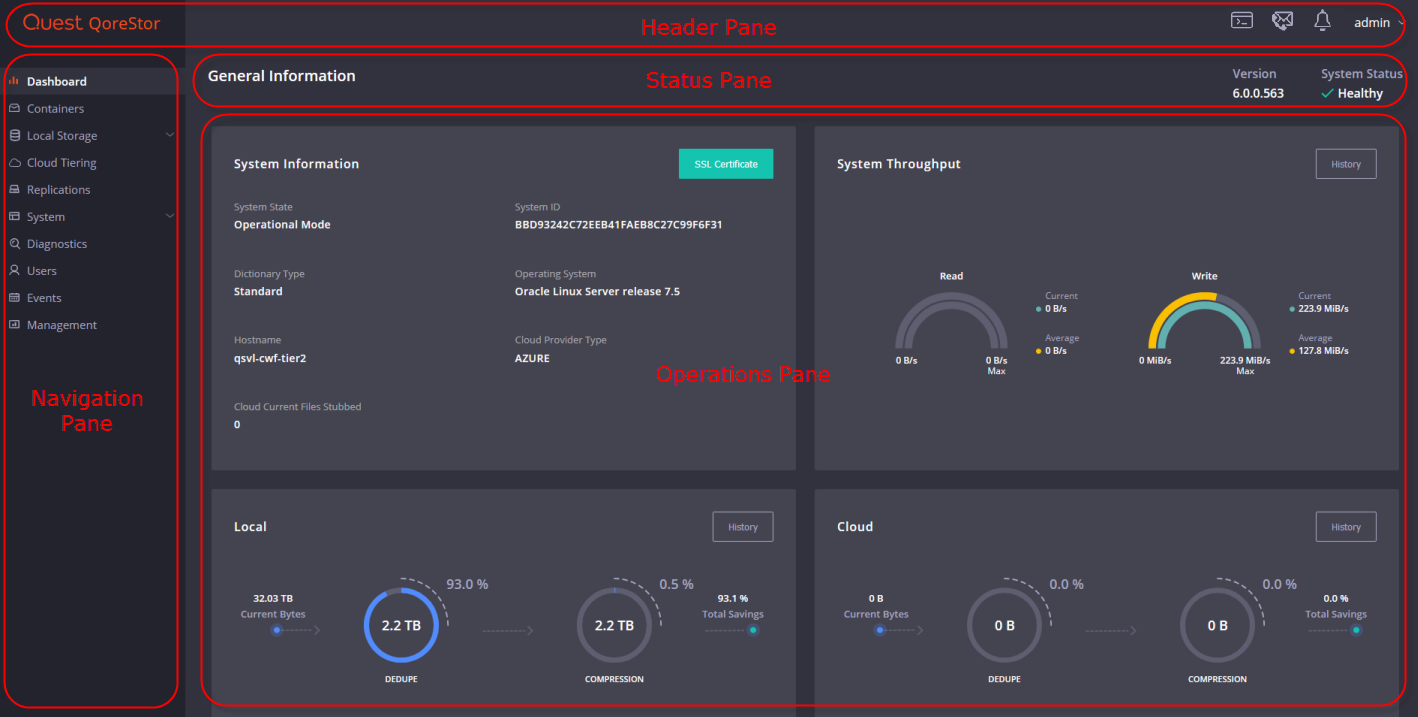Click the SSL Certificate button

point(726,164)
